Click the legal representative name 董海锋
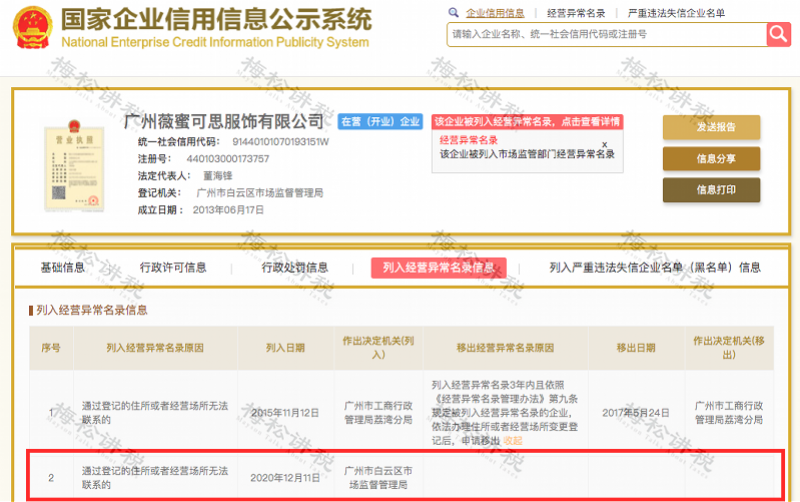Viewport: 800px width, 502px height. 218,176
